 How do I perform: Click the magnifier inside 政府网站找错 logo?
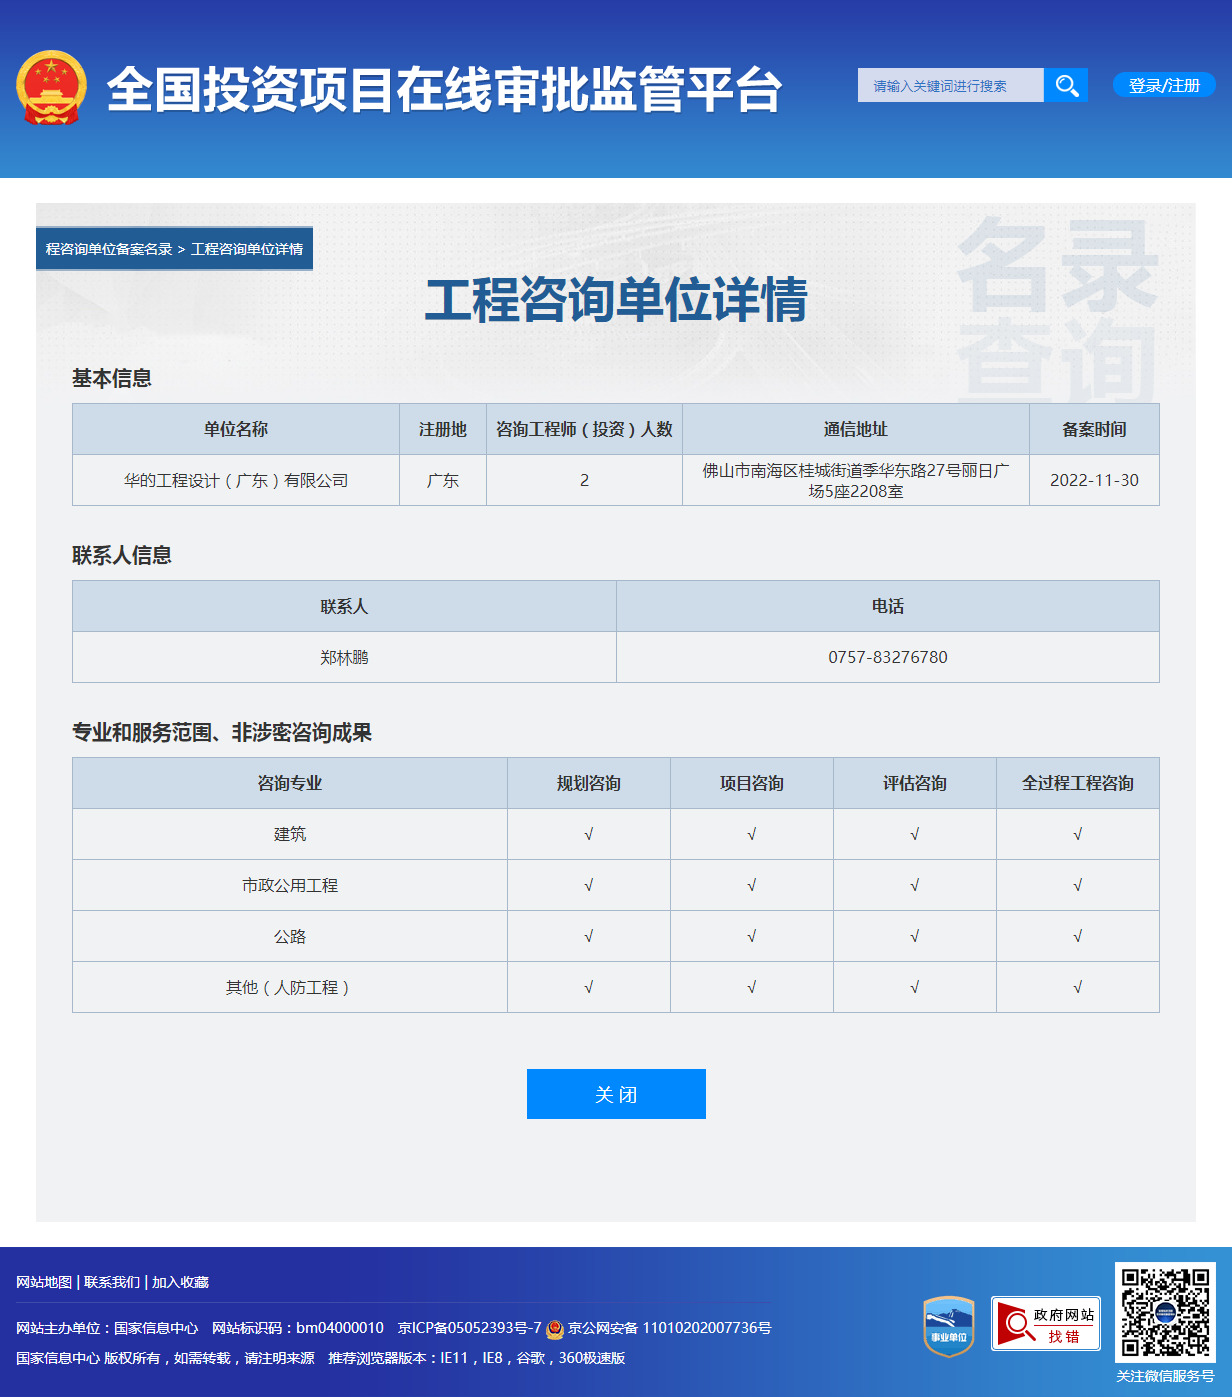1015,1324
